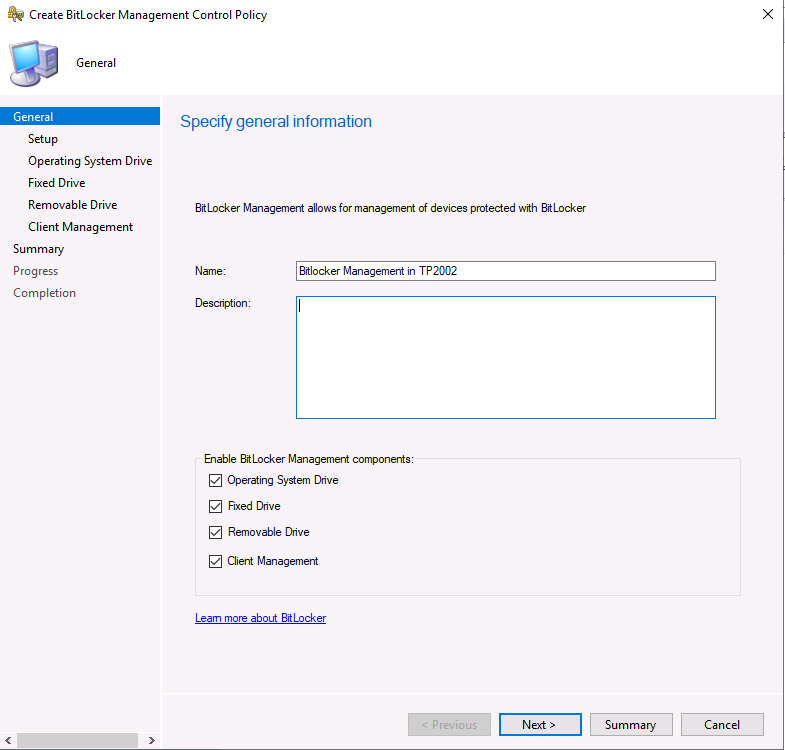Screen dimensions: 785x750
Task: Cancel the policy creation wizard
Action: (x=722, y=724)
